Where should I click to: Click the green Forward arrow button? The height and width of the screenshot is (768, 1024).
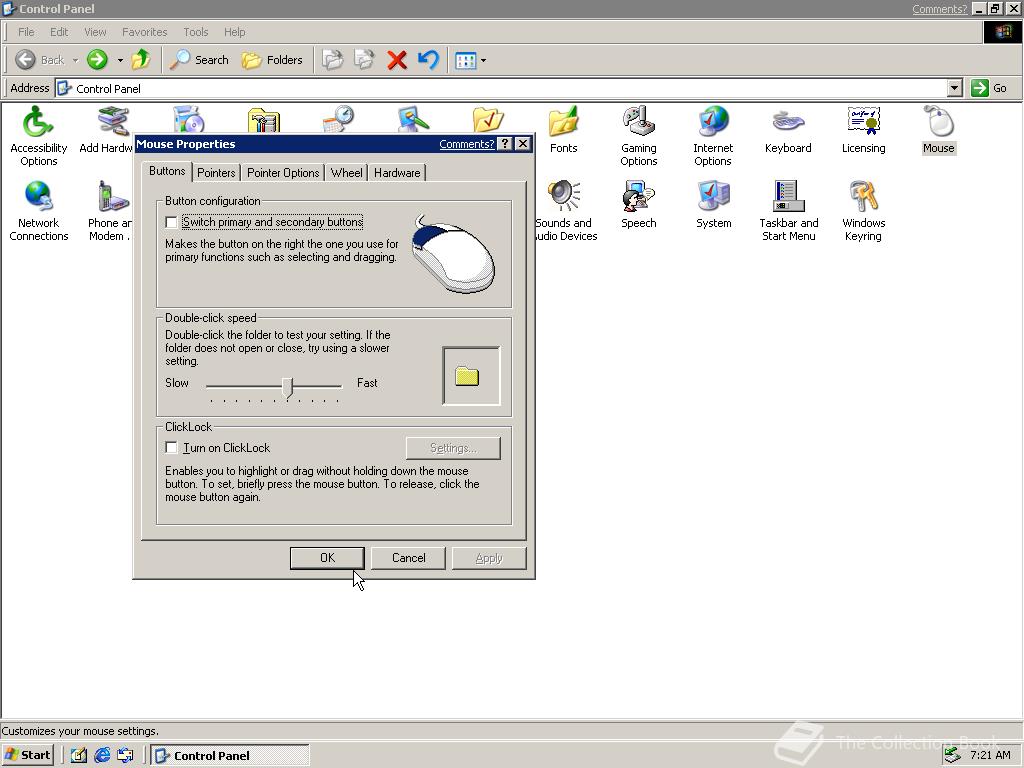click(x=97, y=60)
